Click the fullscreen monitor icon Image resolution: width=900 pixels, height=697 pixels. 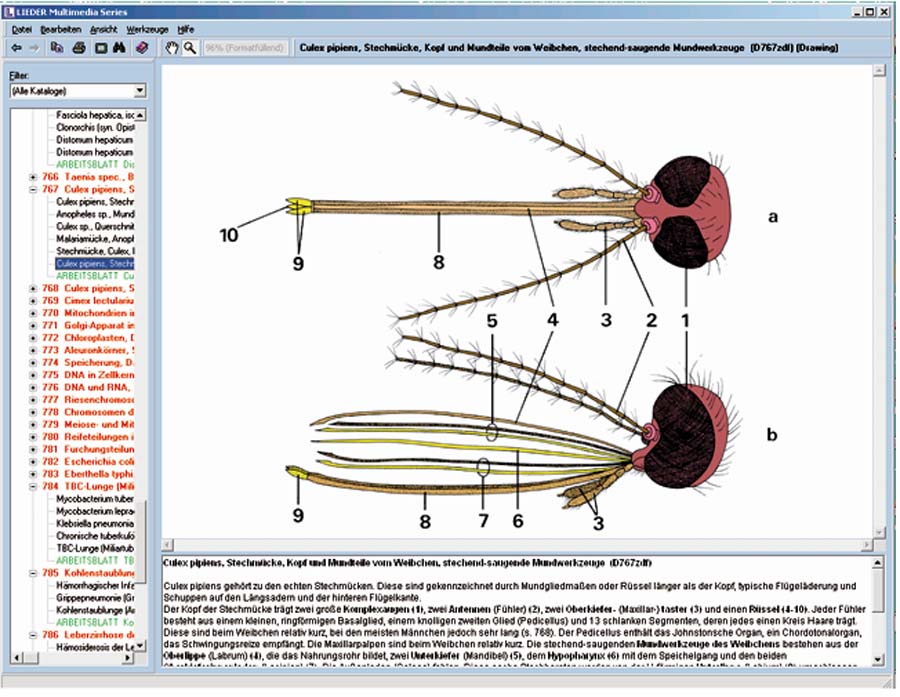[x=100, y=47]
